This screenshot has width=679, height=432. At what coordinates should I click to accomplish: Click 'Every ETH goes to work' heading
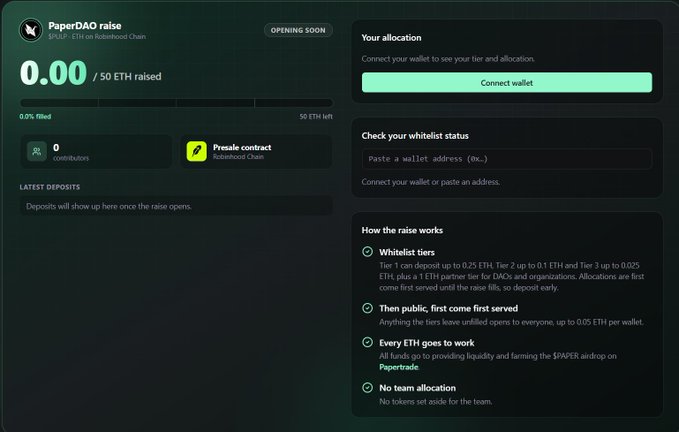point(427,343)
